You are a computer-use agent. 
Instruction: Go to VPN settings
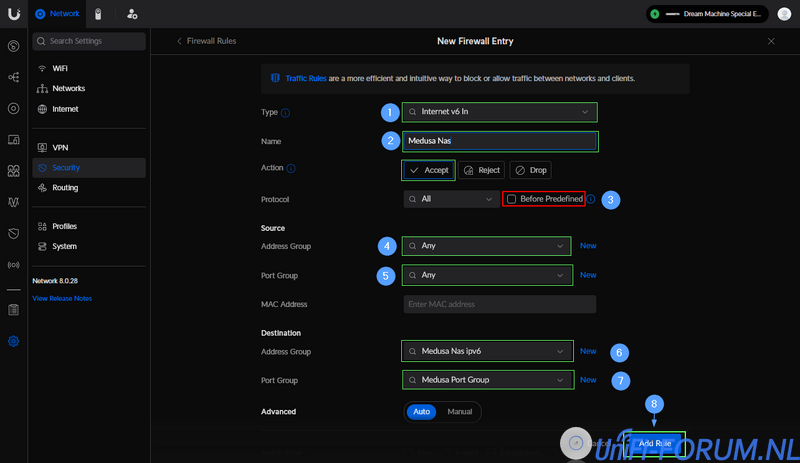point(60,147)
